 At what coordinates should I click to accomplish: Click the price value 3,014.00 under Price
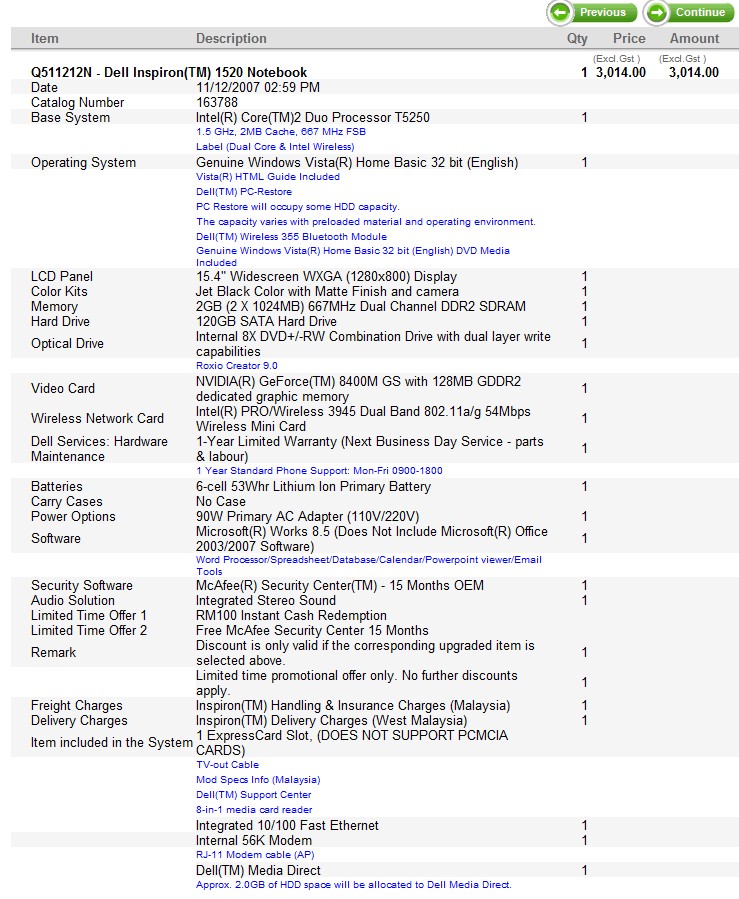[x=621, y=72]
